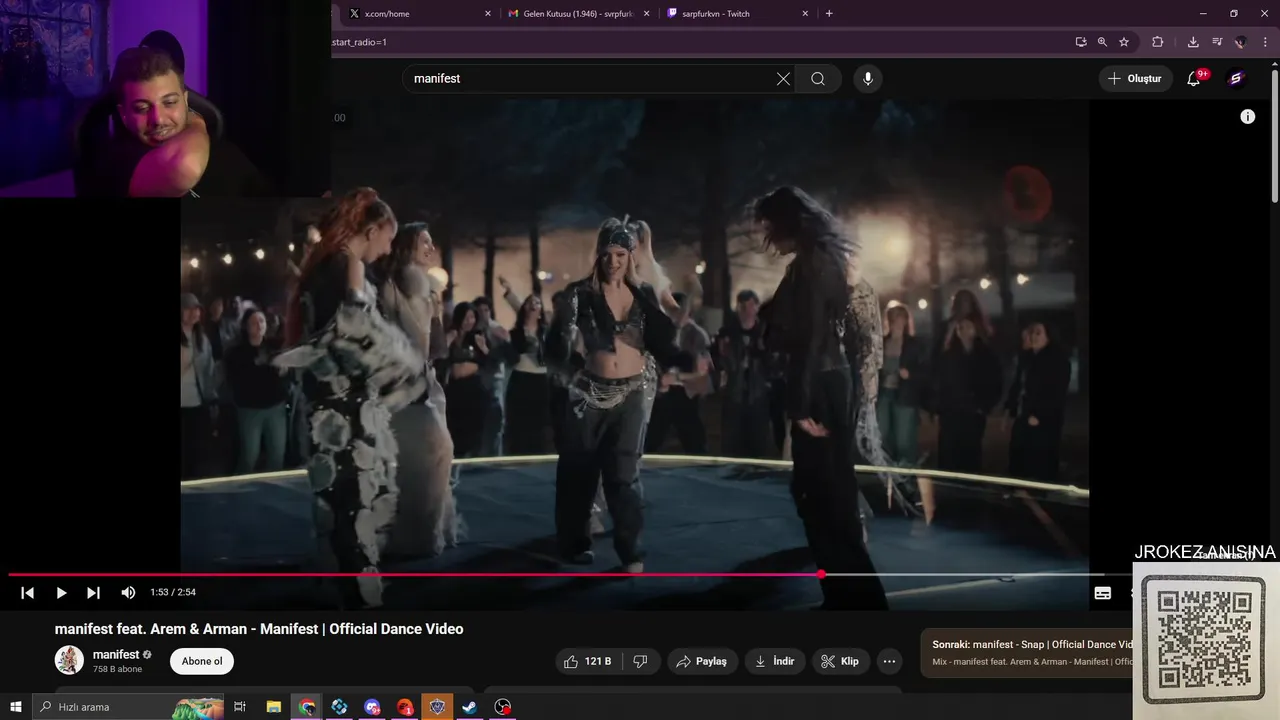
Task: Open media controls music icon
Action: tap(1217, 42)
